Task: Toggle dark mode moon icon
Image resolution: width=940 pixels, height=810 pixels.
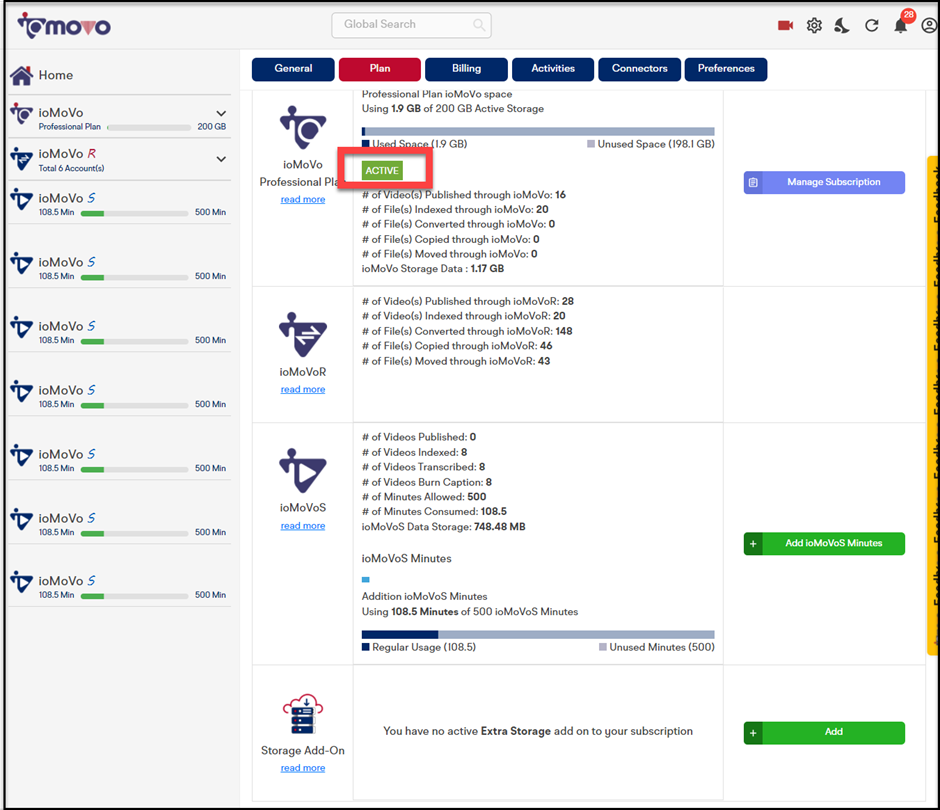Action: click(842, 25)
